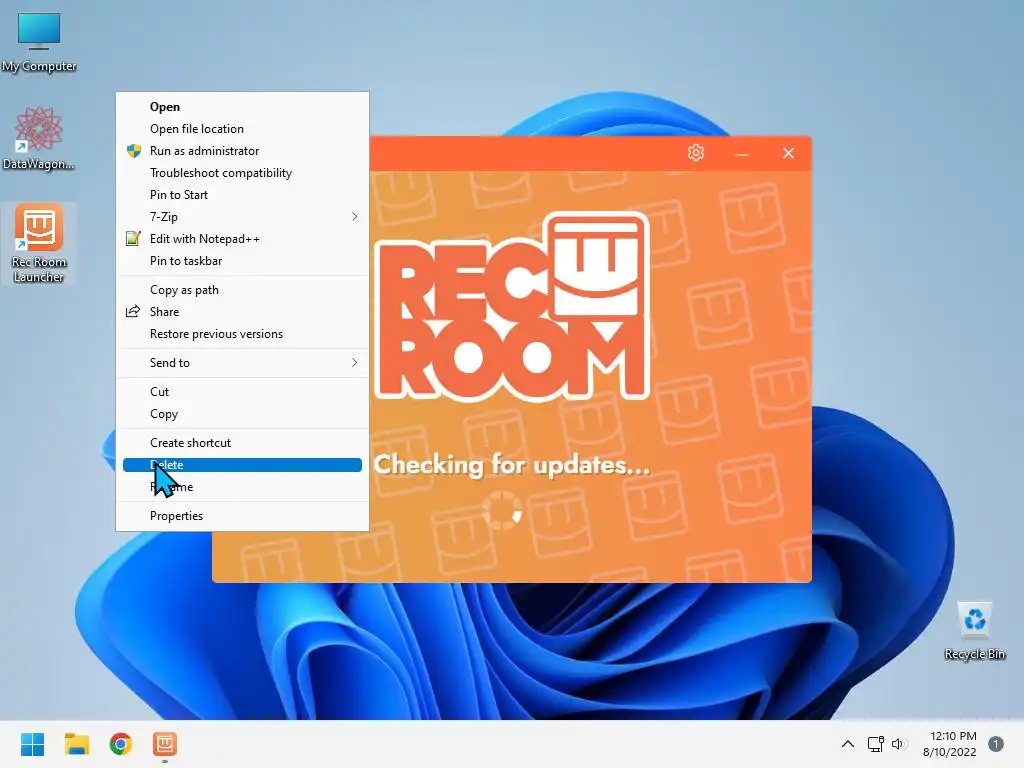Close the Rec Room Launcher window

click(788, 153)
